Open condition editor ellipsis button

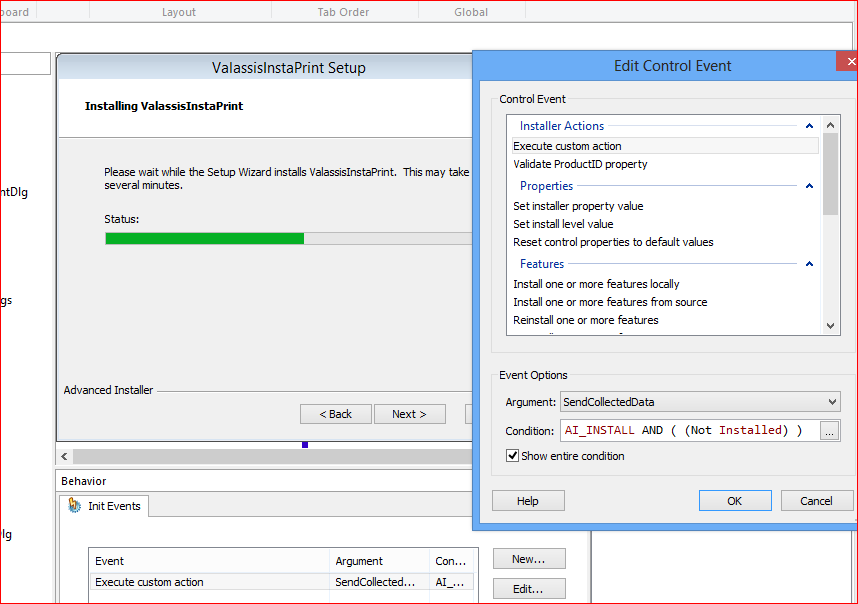point(830,431)
